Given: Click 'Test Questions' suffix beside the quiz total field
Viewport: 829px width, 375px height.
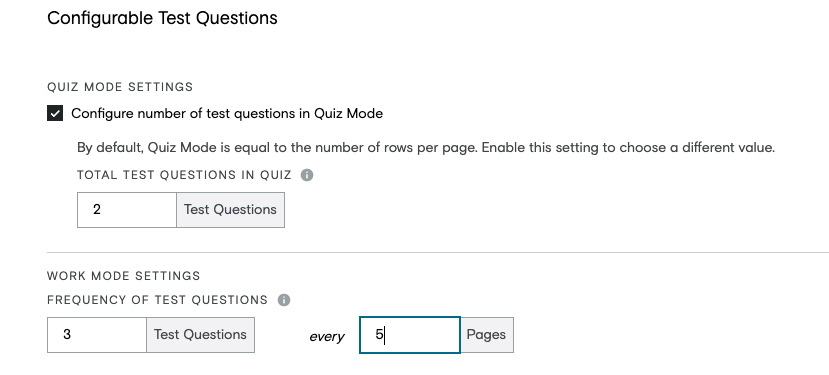Looking at the screenshot, I should coord(231,210).
